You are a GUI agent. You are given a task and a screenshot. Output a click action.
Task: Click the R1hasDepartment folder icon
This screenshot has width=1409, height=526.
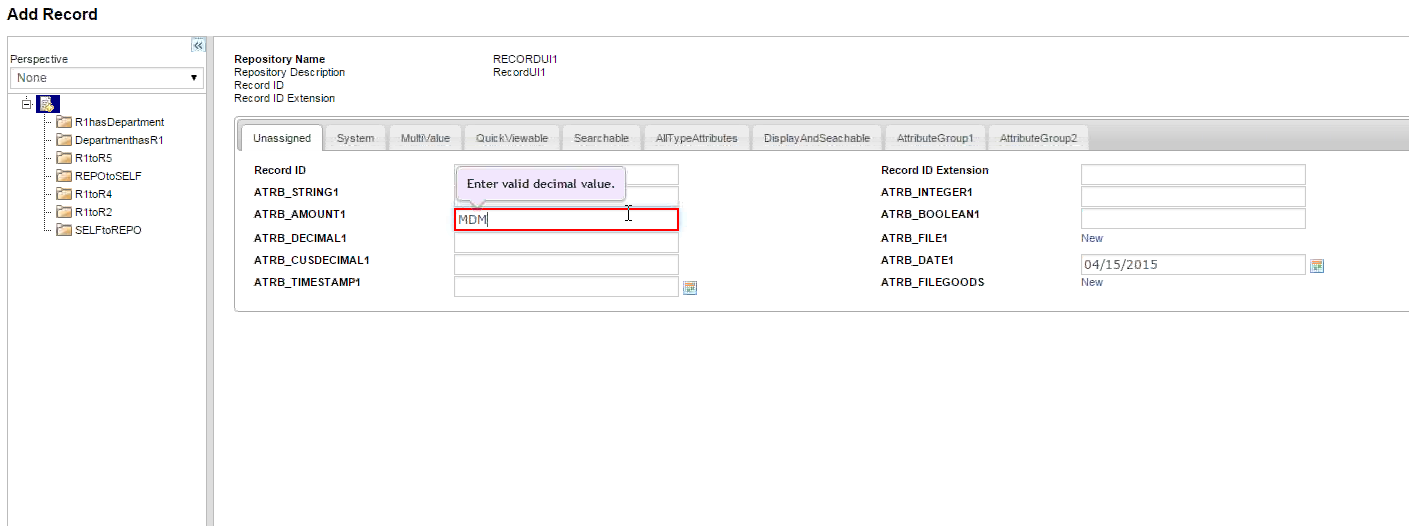click(x=64, y=122)
